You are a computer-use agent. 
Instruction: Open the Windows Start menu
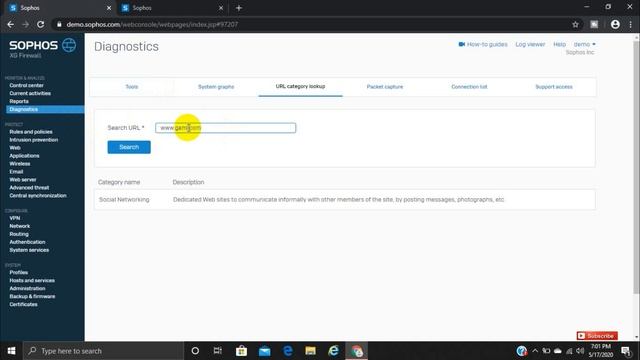11,351
